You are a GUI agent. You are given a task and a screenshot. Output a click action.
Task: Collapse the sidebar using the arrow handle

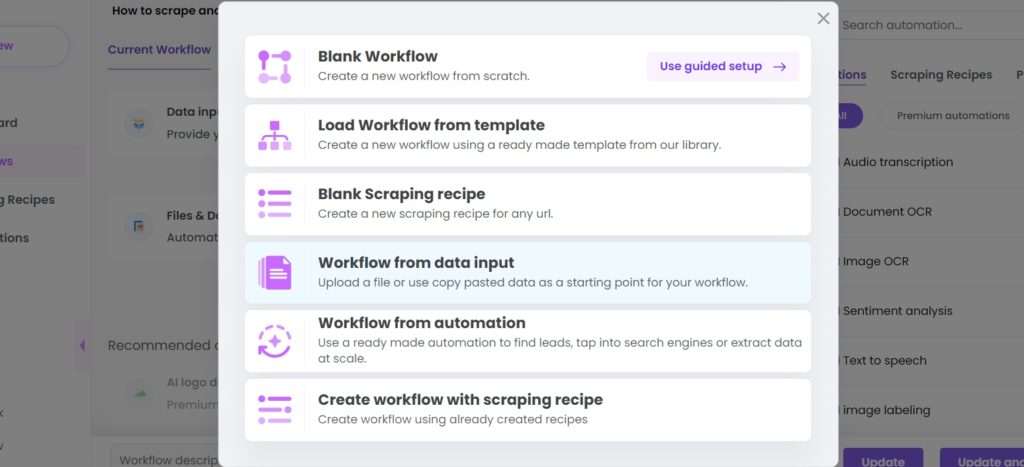82,346
